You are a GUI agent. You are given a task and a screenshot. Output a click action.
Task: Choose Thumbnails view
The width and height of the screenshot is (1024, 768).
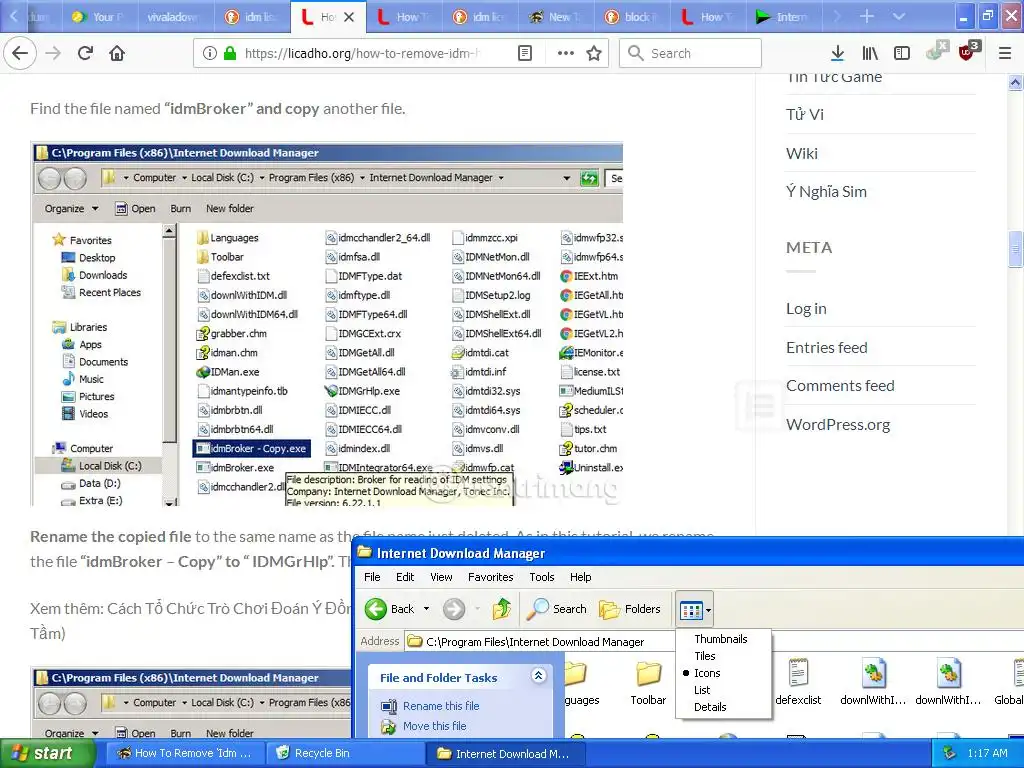click(720, 639)
